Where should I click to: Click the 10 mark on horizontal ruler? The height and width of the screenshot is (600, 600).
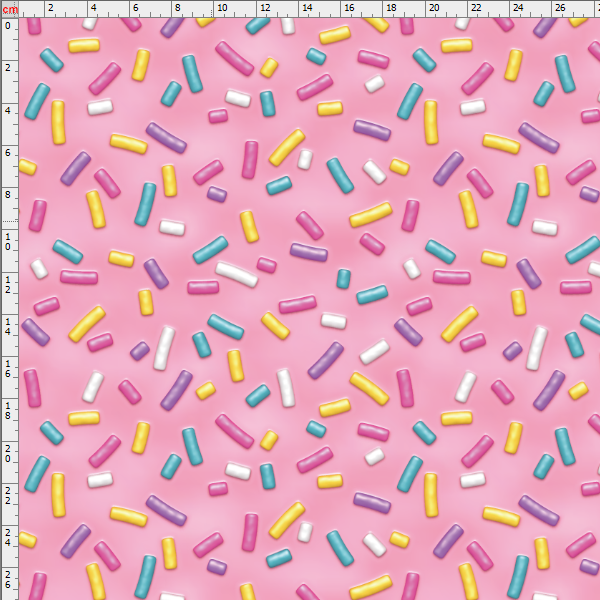pyautogui.click(x=222, y=7)
